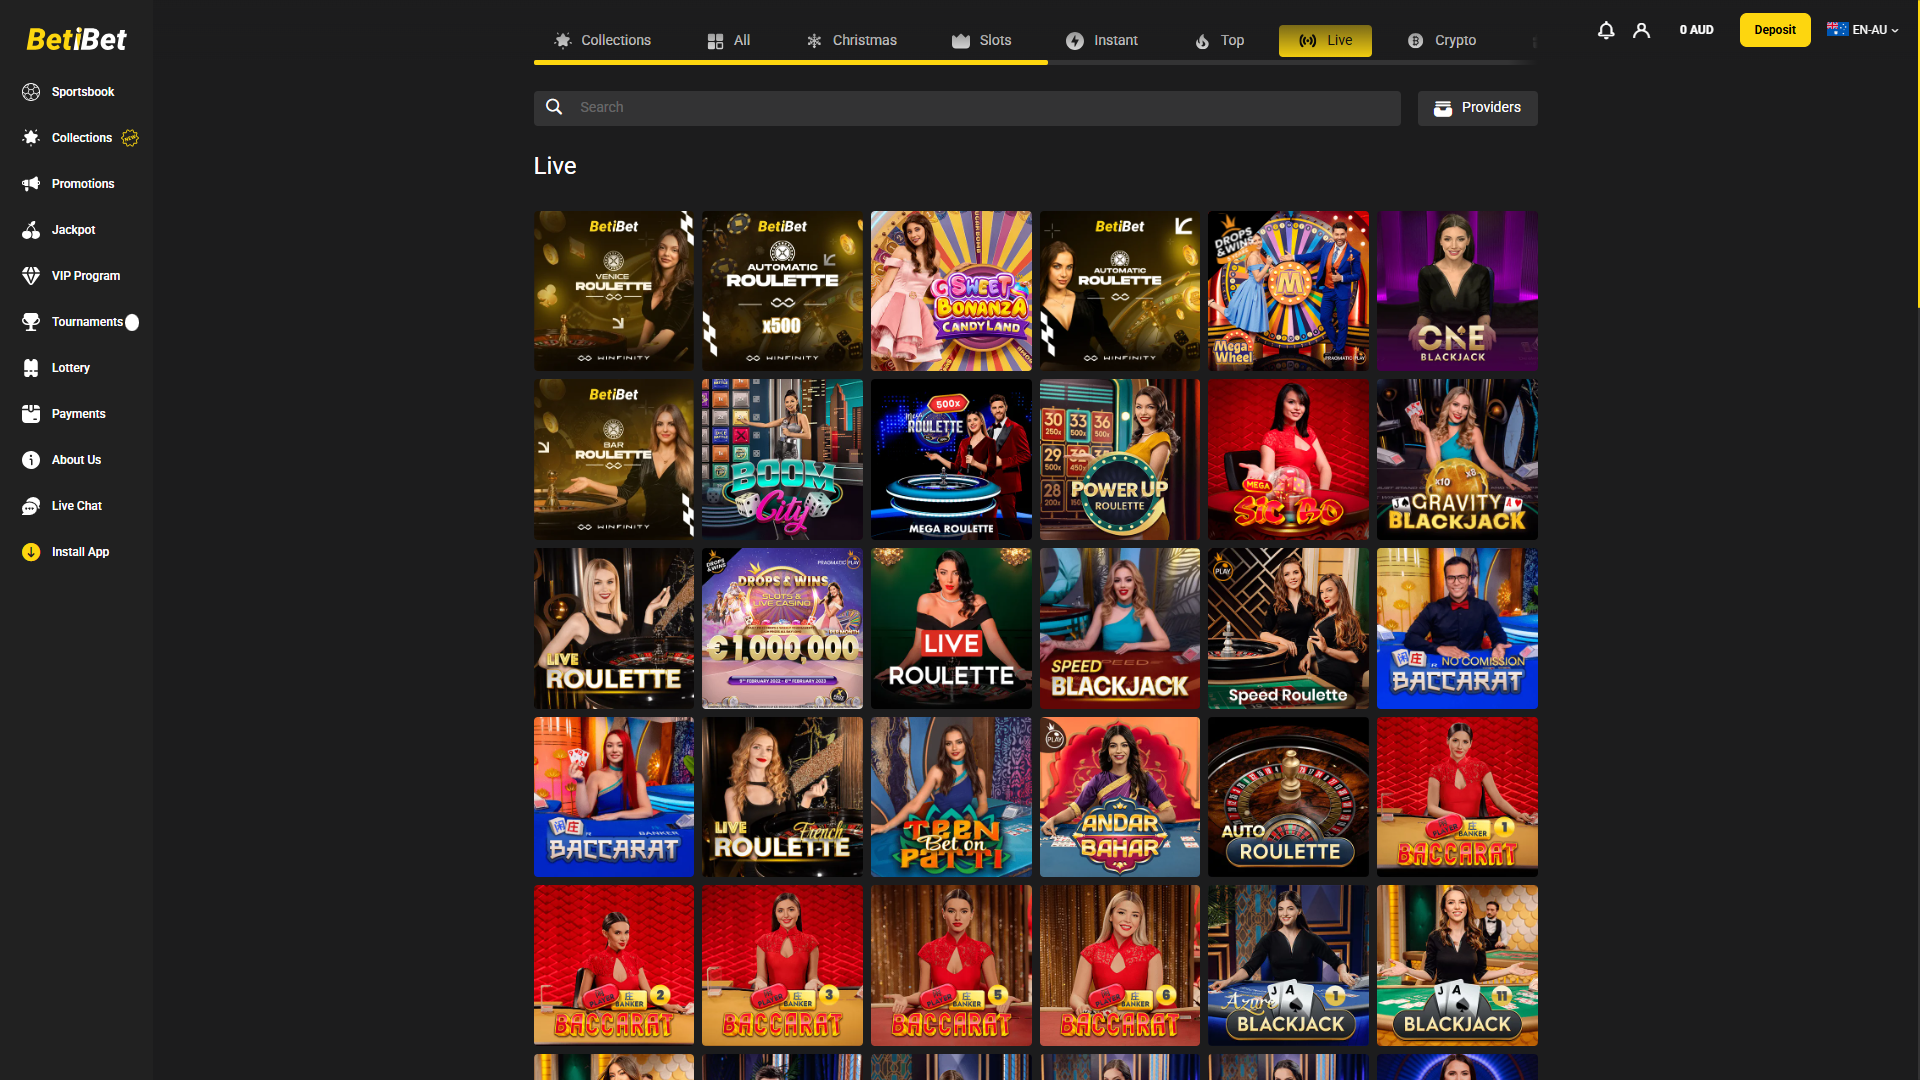
Task: Select the Live tab
Action: (x=1325, y=41)
